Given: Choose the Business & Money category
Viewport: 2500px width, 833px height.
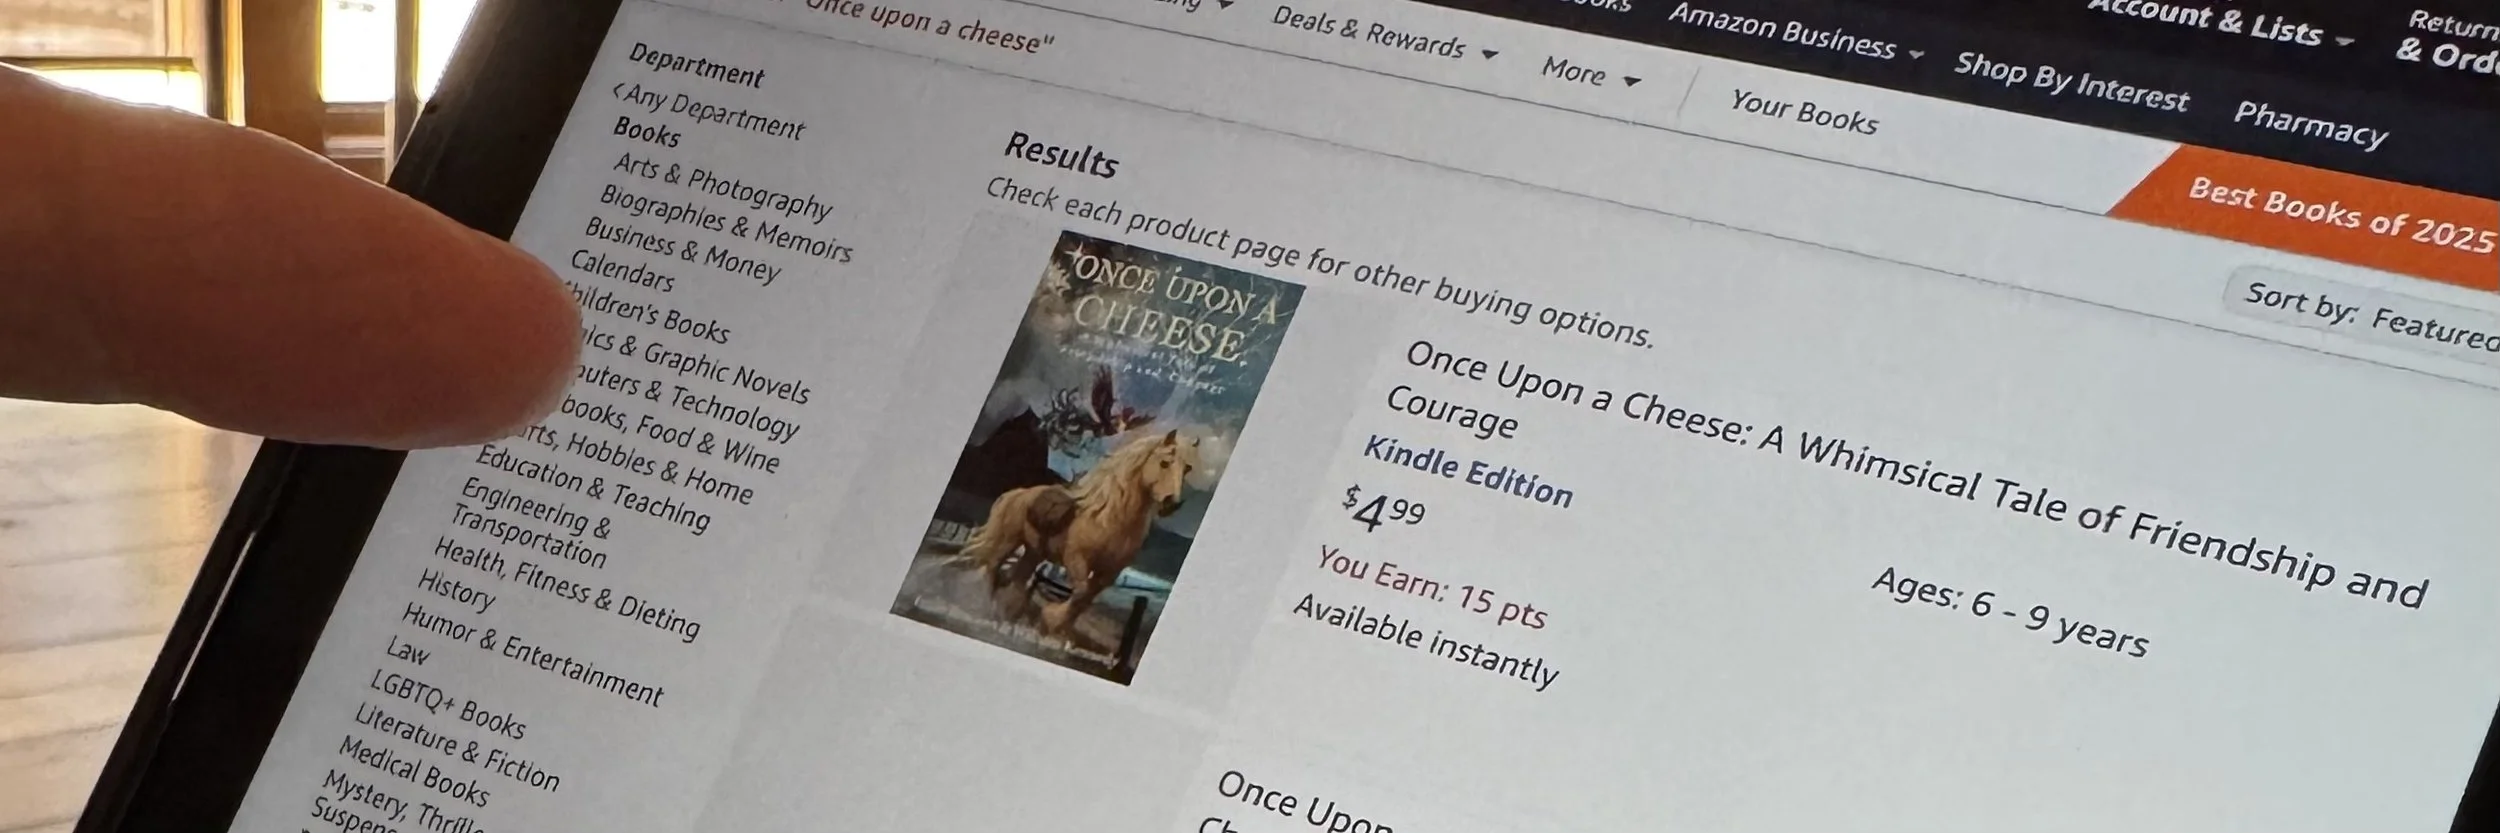Looking at the screenshot, I should point(681,251).
